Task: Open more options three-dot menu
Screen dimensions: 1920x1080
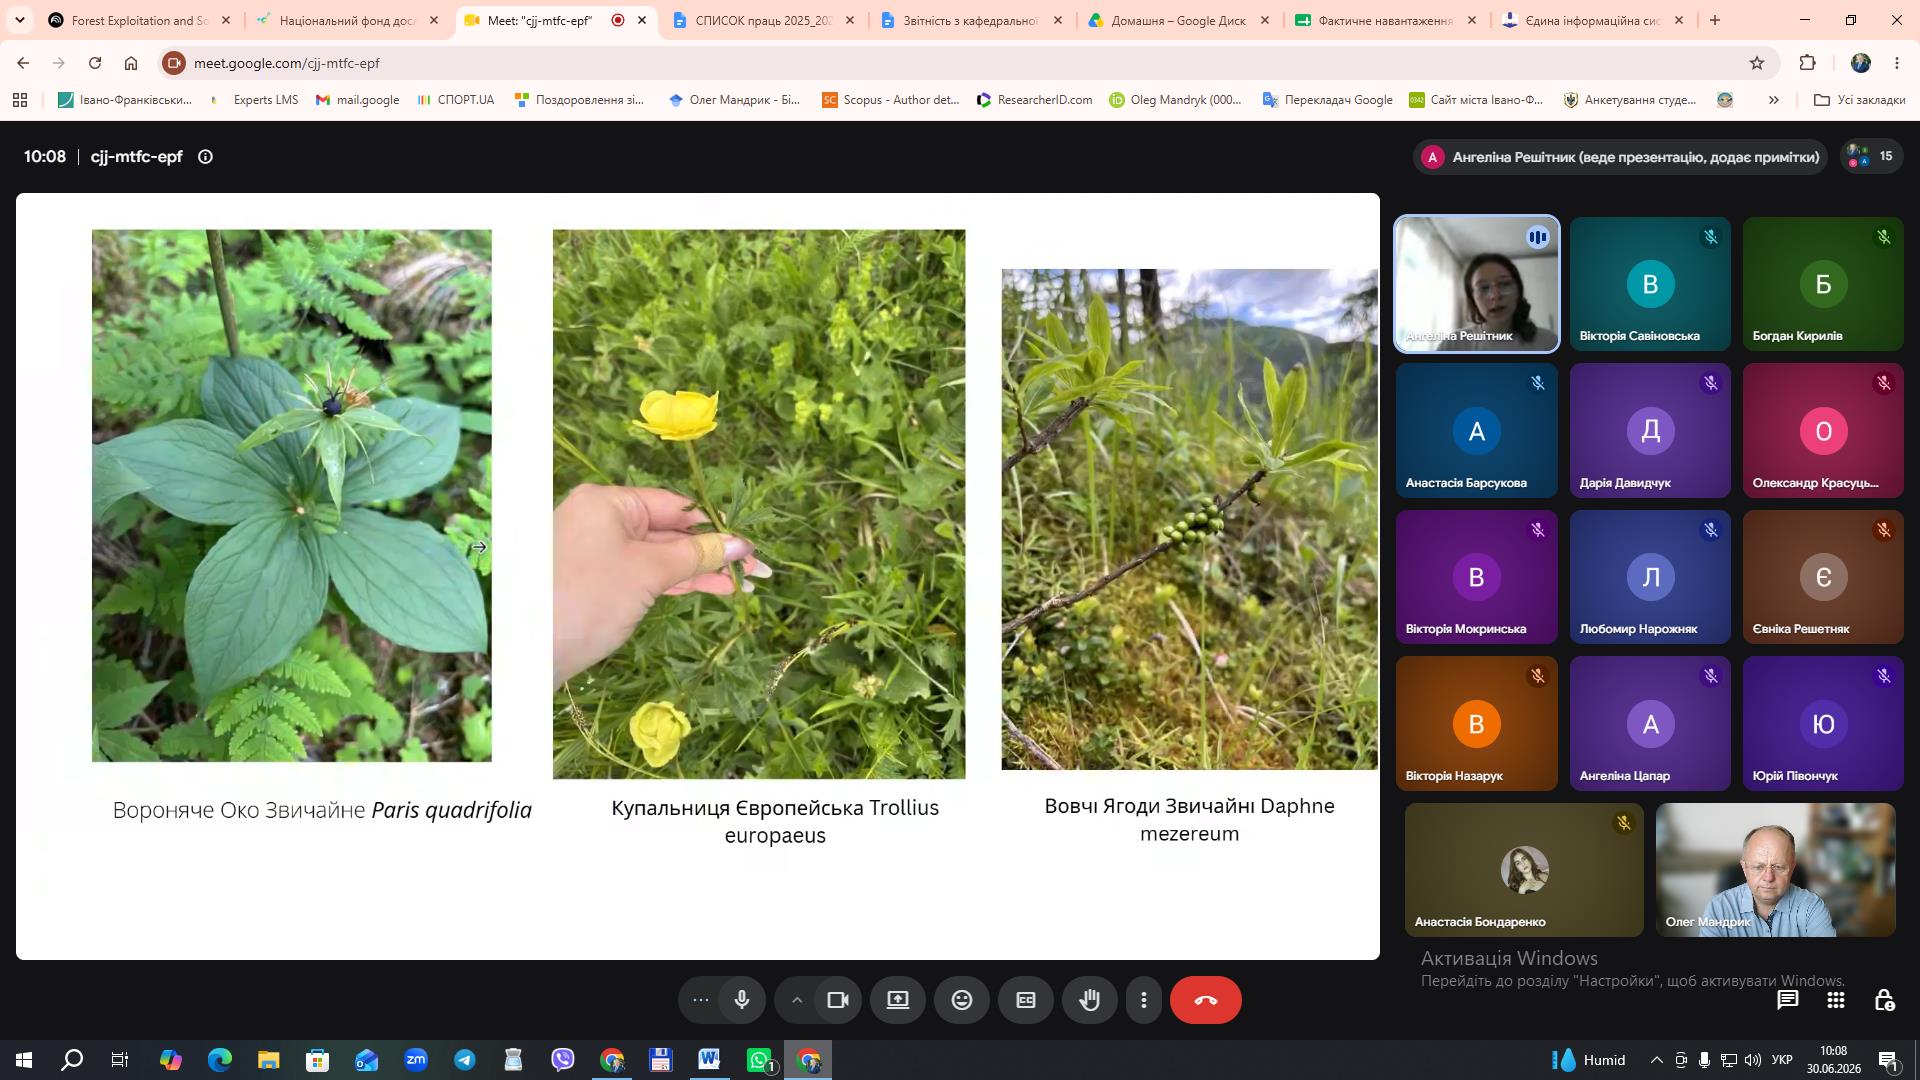Action: (1143, 1000)
